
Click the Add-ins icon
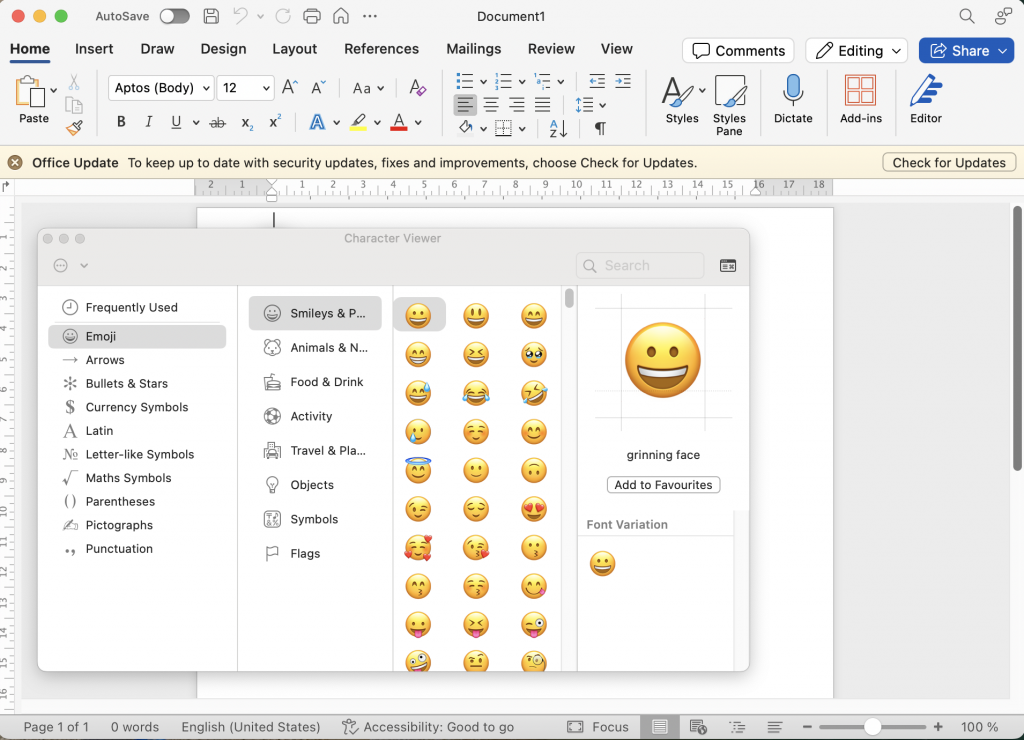click(860, 91)
